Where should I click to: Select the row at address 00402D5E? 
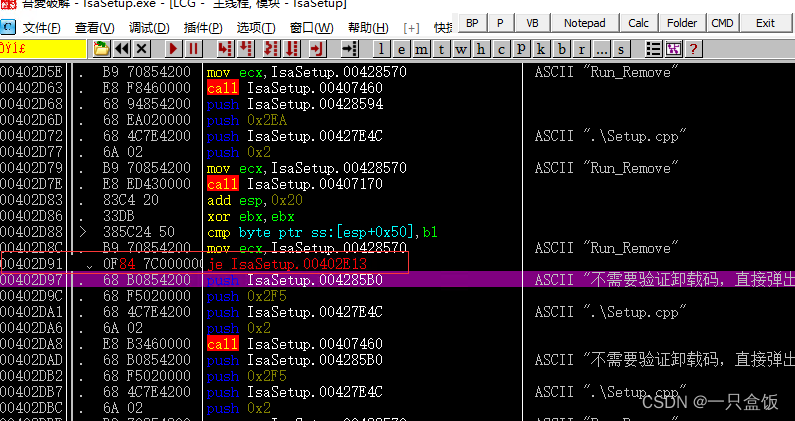coord(398,72)
